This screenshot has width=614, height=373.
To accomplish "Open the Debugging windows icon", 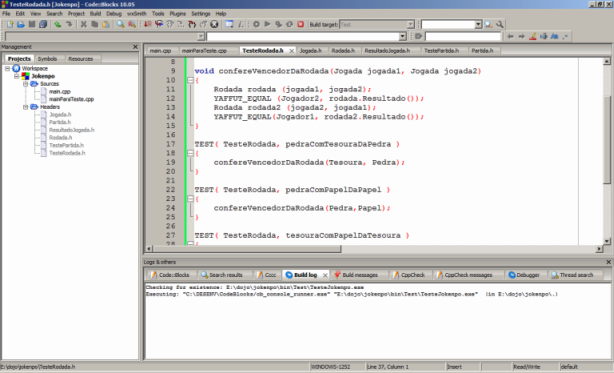I will pos(229,24).
